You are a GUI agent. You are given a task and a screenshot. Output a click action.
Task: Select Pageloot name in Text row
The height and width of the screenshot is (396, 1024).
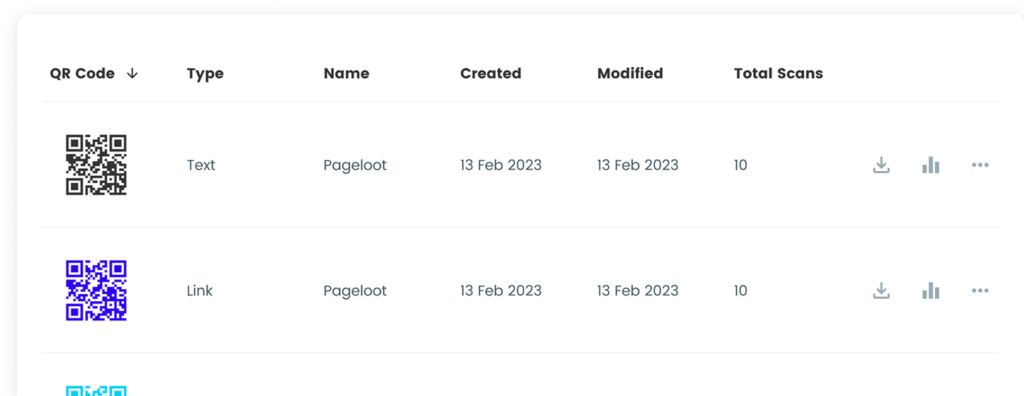355,165
